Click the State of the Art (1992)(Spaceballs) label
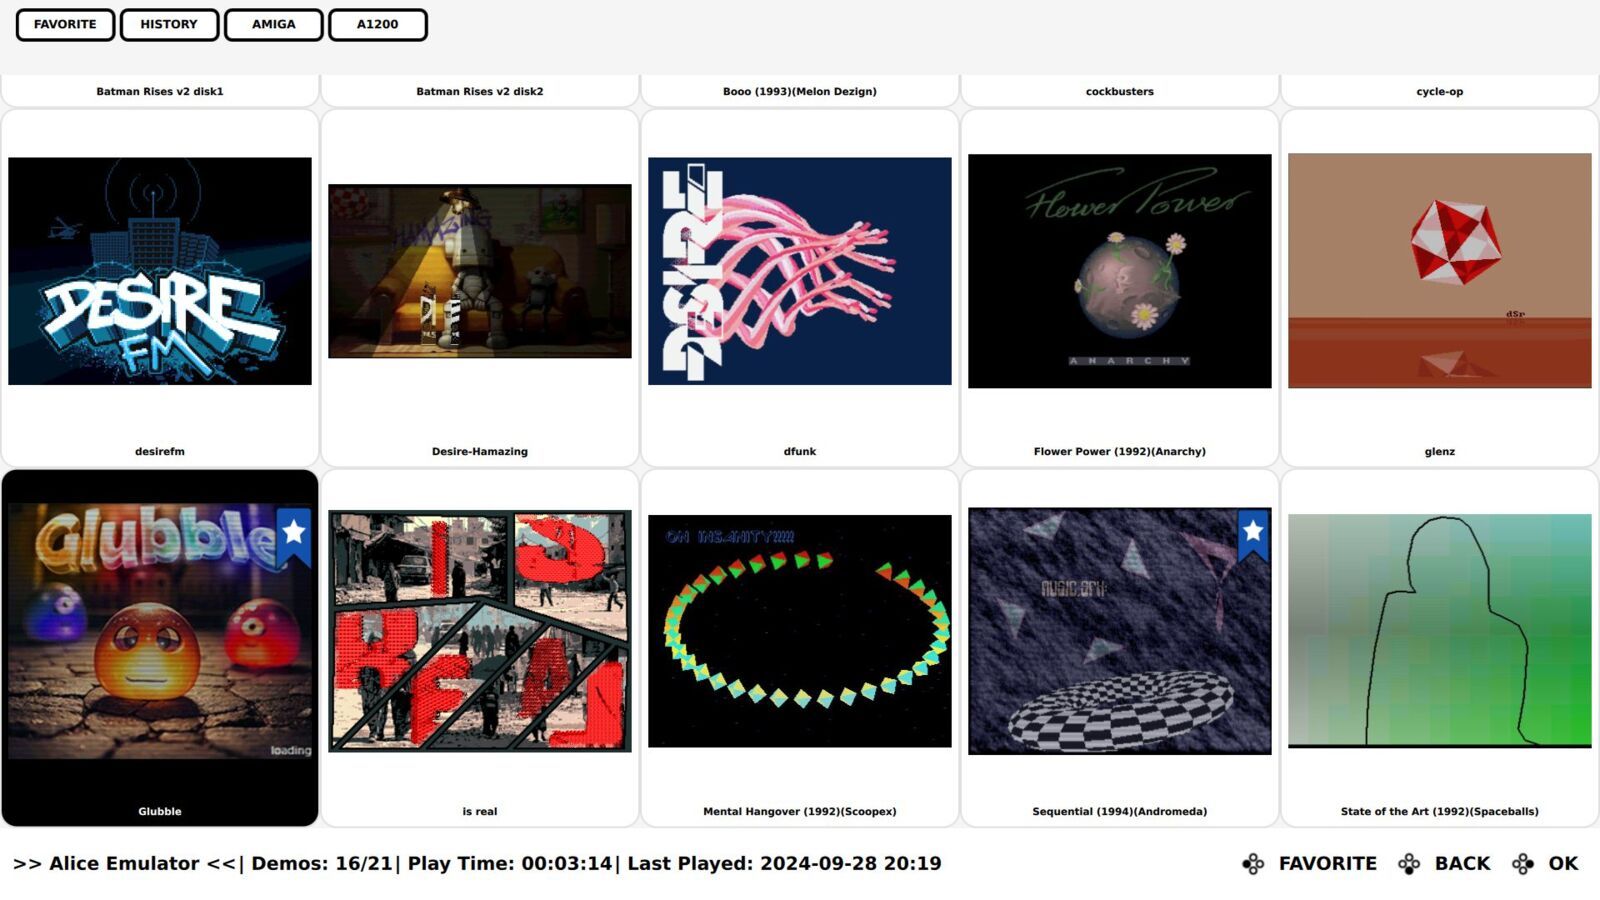The image size is (1600, 900). point(1440,812)
